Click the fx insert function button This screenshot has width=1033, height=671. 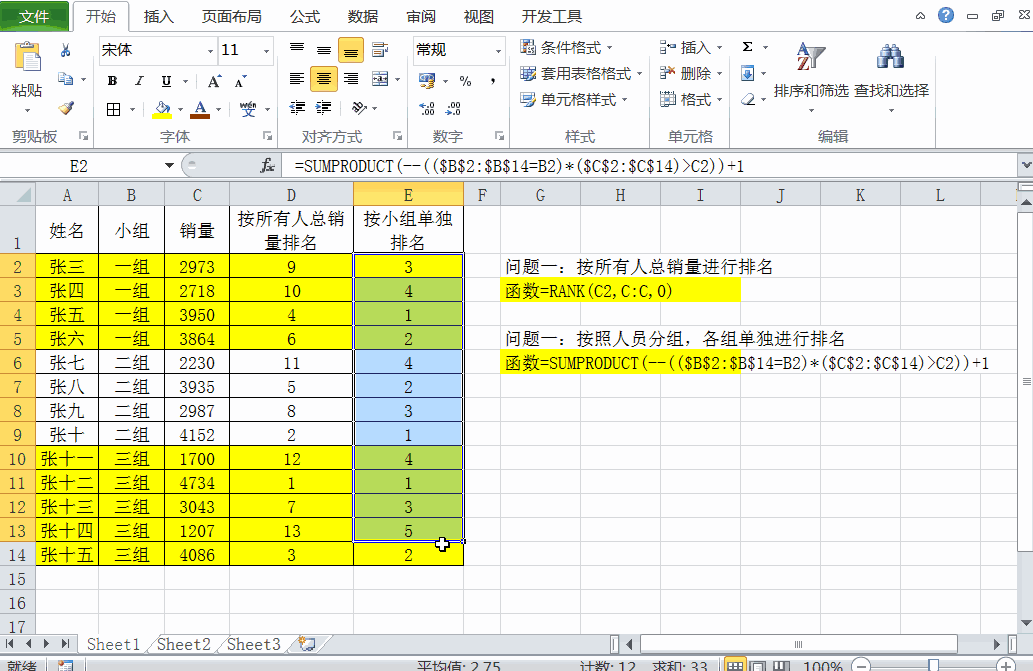click(267, 166)
